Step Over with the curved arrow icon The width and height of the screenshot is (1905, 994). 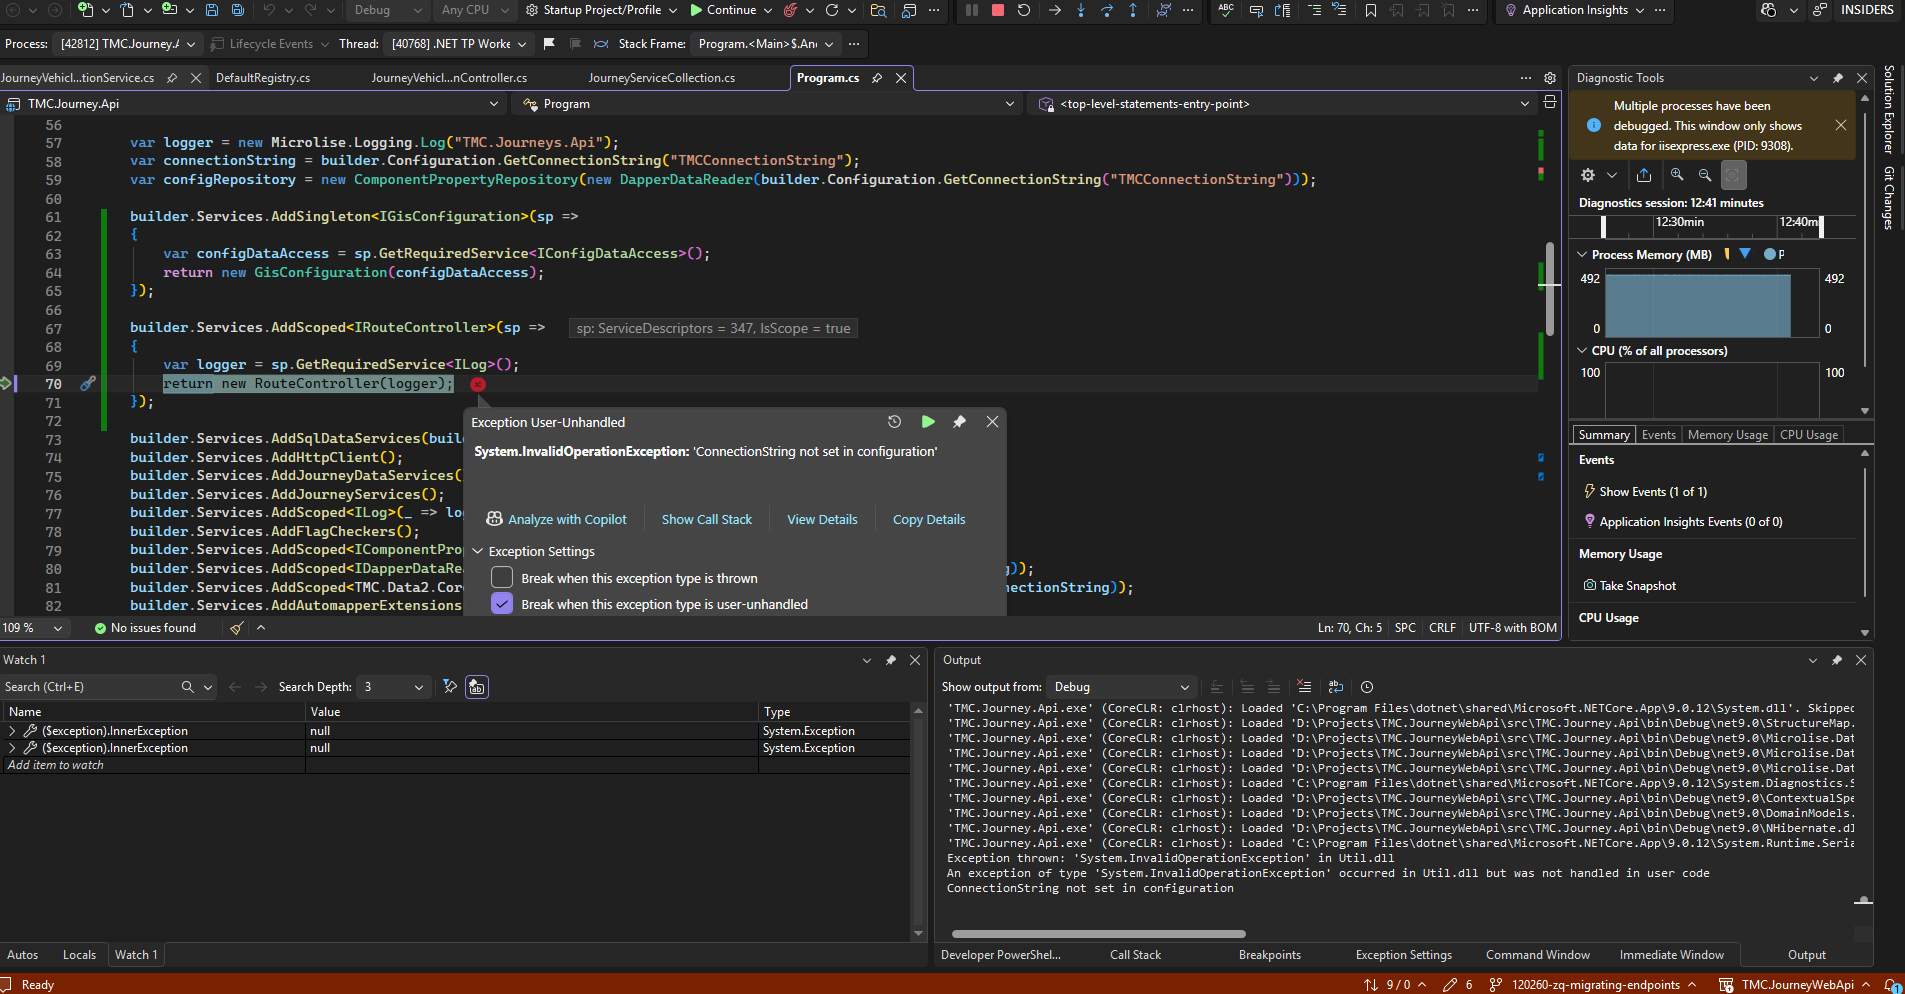pos(1107,10)
